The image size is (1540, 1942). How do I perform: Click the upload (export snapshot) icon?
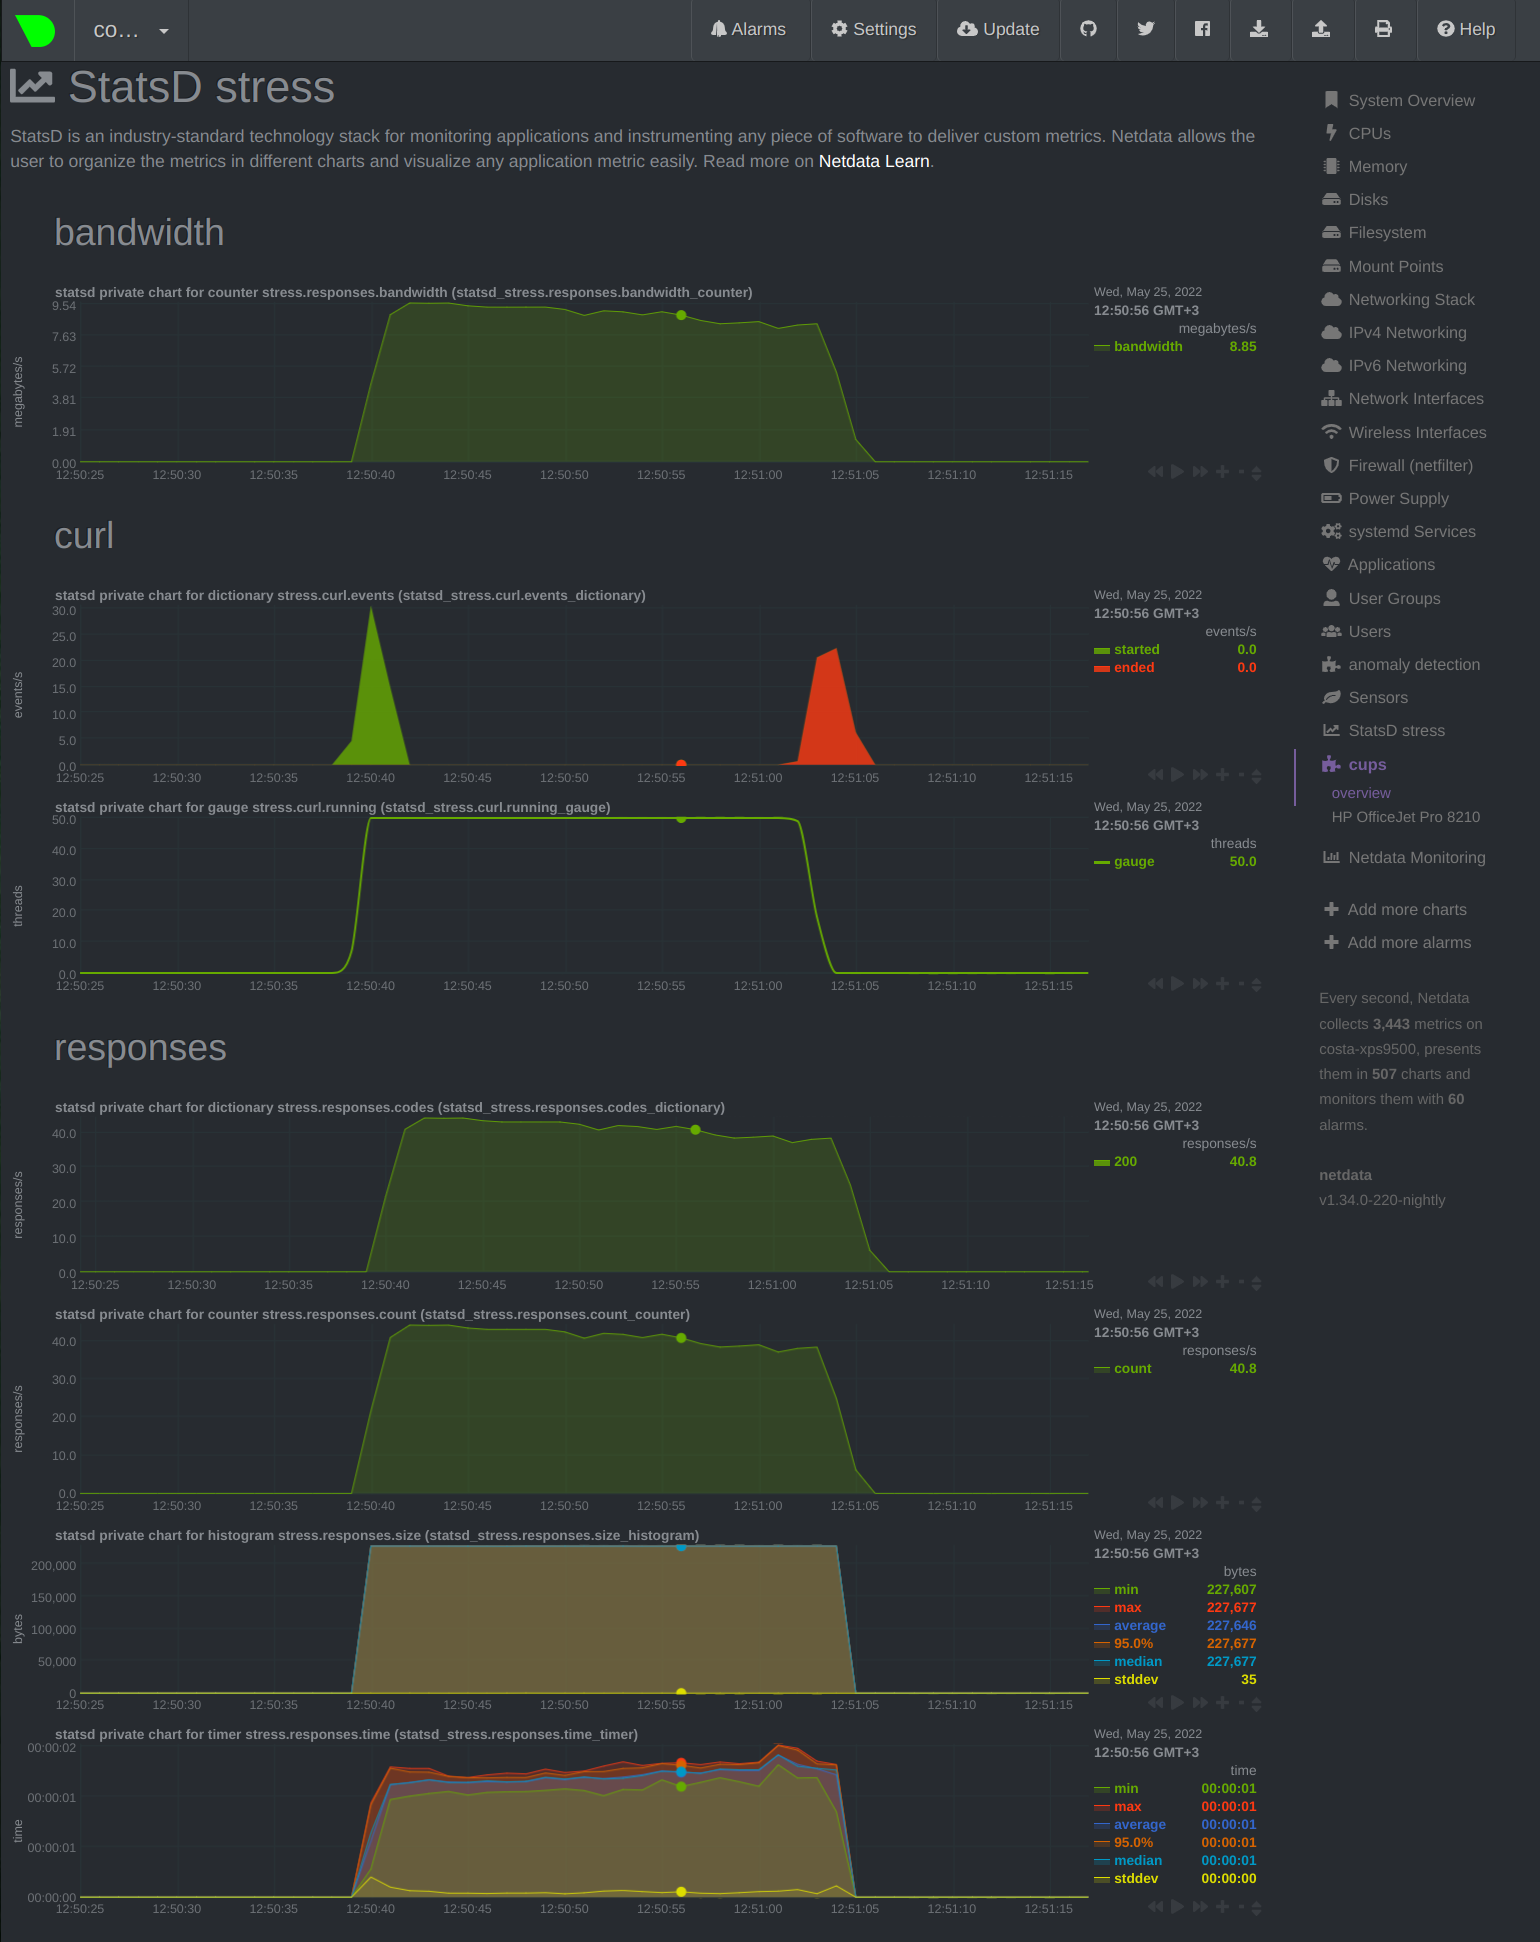coord(1321,29)
